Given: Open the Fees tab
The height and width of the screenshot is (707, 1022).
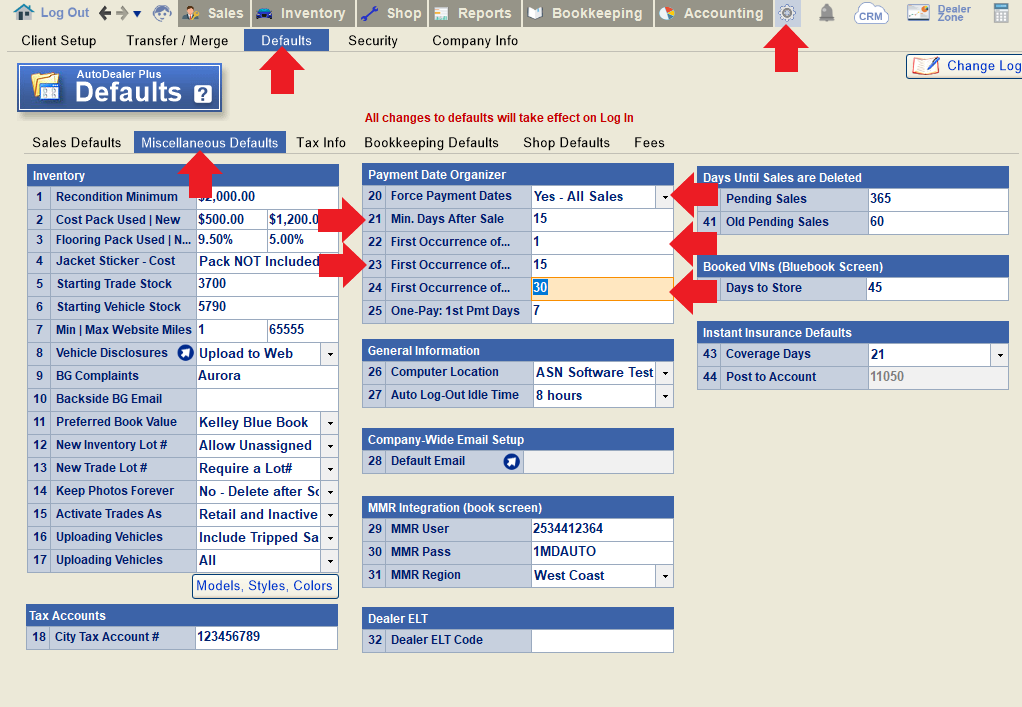Looking at the screenshot, I should click(x=649, y=143).
